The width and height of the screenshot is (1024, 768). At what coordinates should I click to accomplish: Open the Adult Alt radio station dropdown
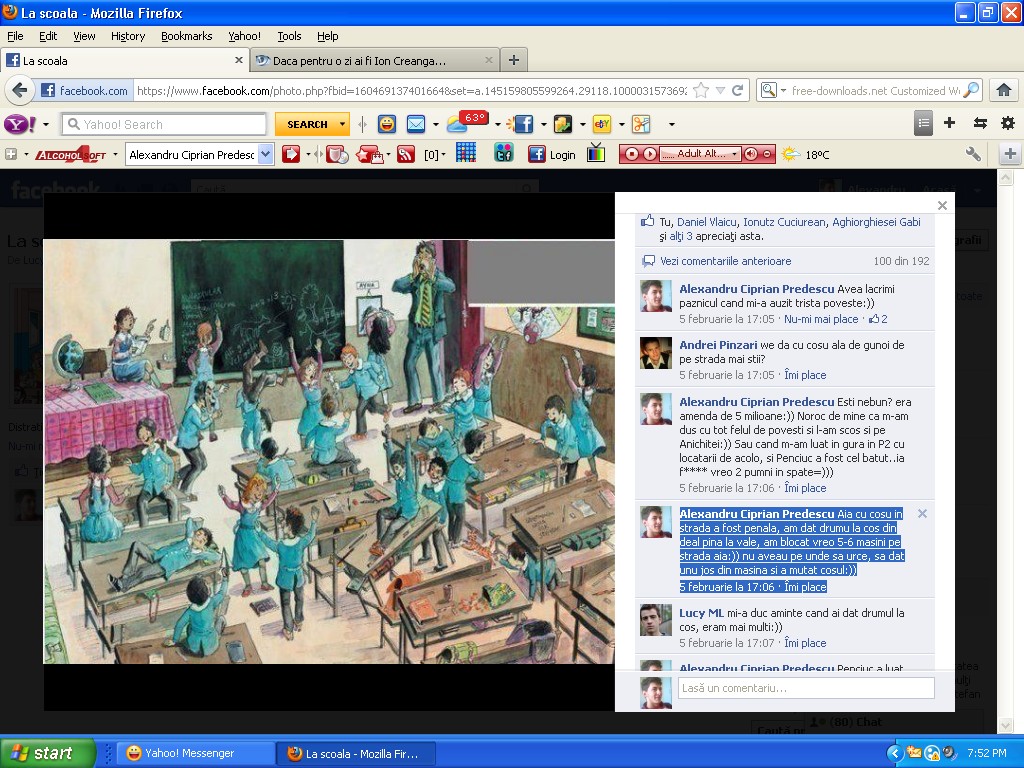(x=734, y=154)
